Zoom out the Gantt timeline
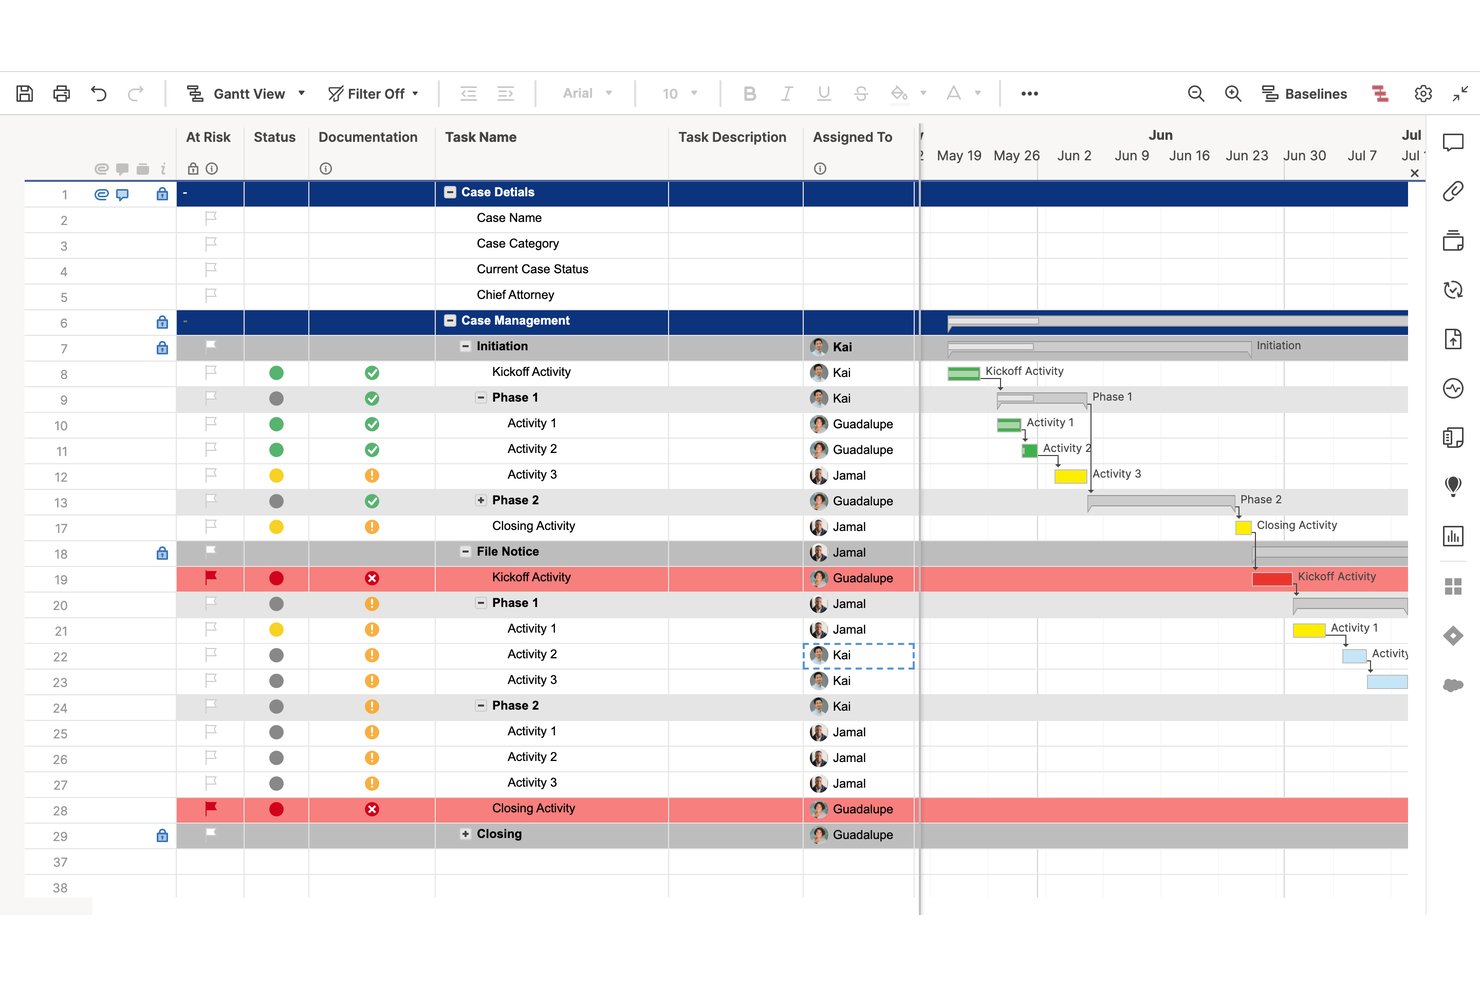Screen dimensions: 1480x987 [x=1196, y=93]
